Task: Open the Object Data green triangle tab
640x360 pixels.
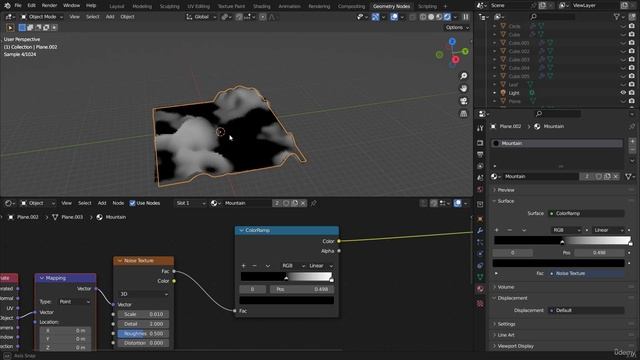Action: [x=480, y=277]
